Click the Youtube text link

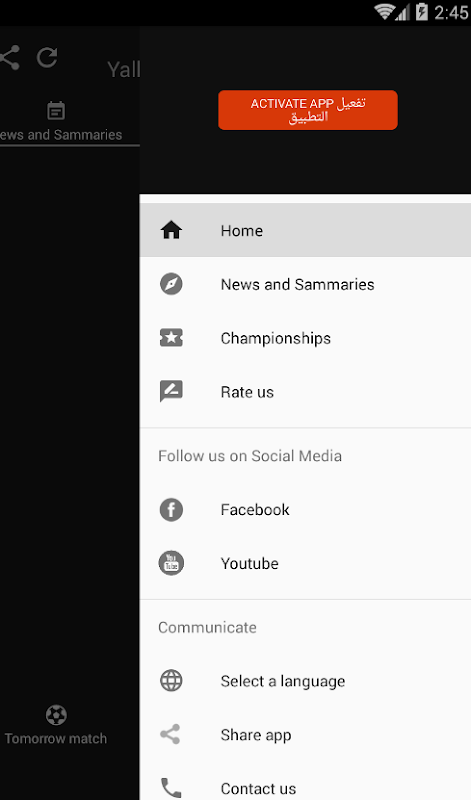coord(250,563)
